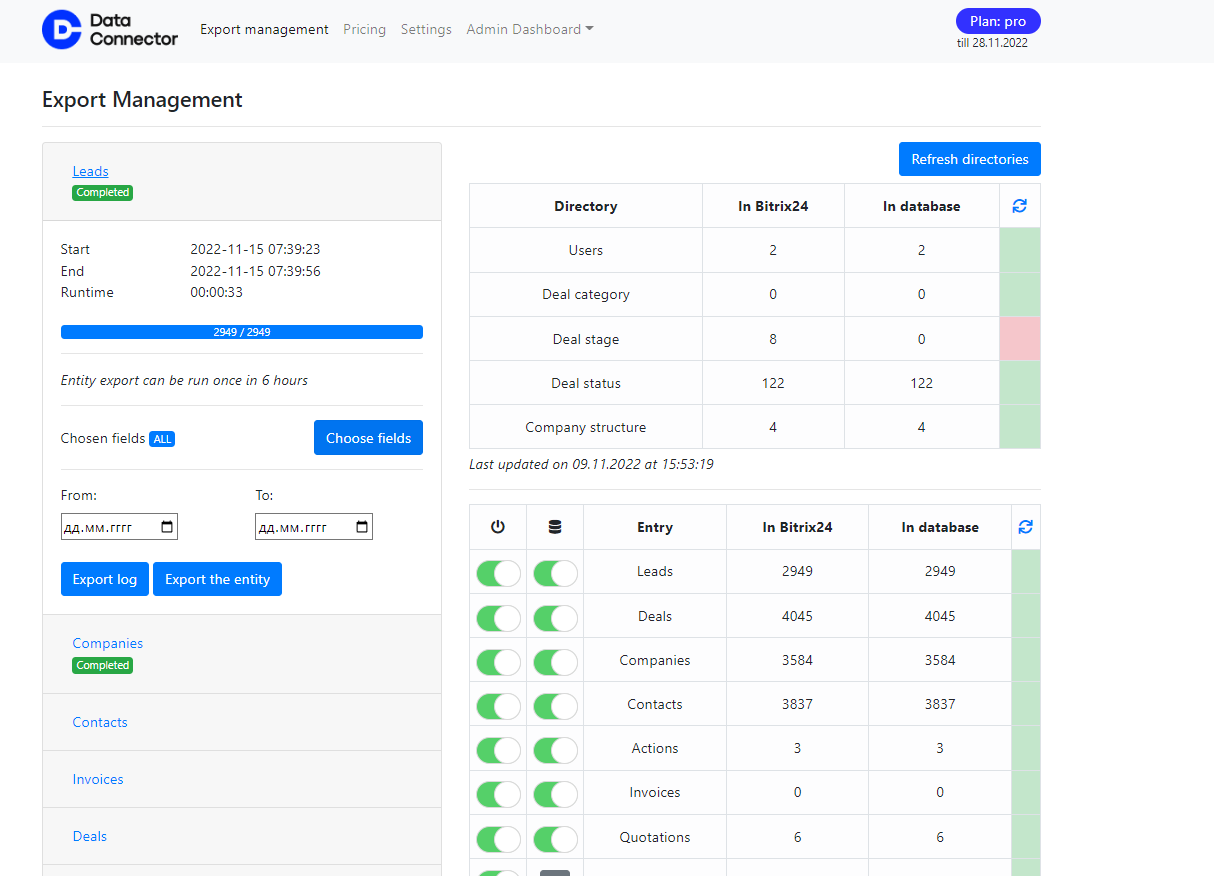Screen dimensions: 1214x876
Task: Click the Runtime value 00:00:33
Action: point(216,292)
